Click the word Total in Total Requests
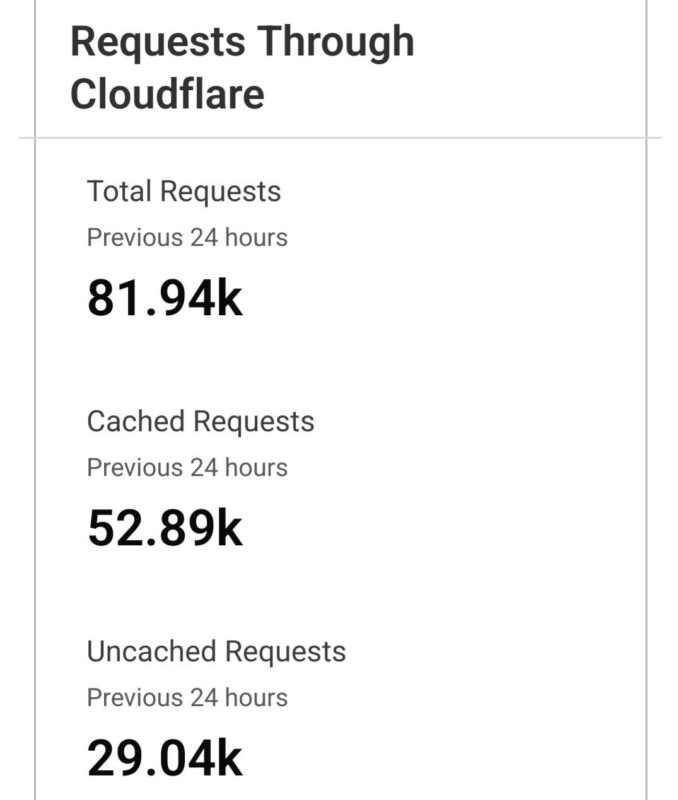Screen dimensions: 678x800 (x=119, y=191)
